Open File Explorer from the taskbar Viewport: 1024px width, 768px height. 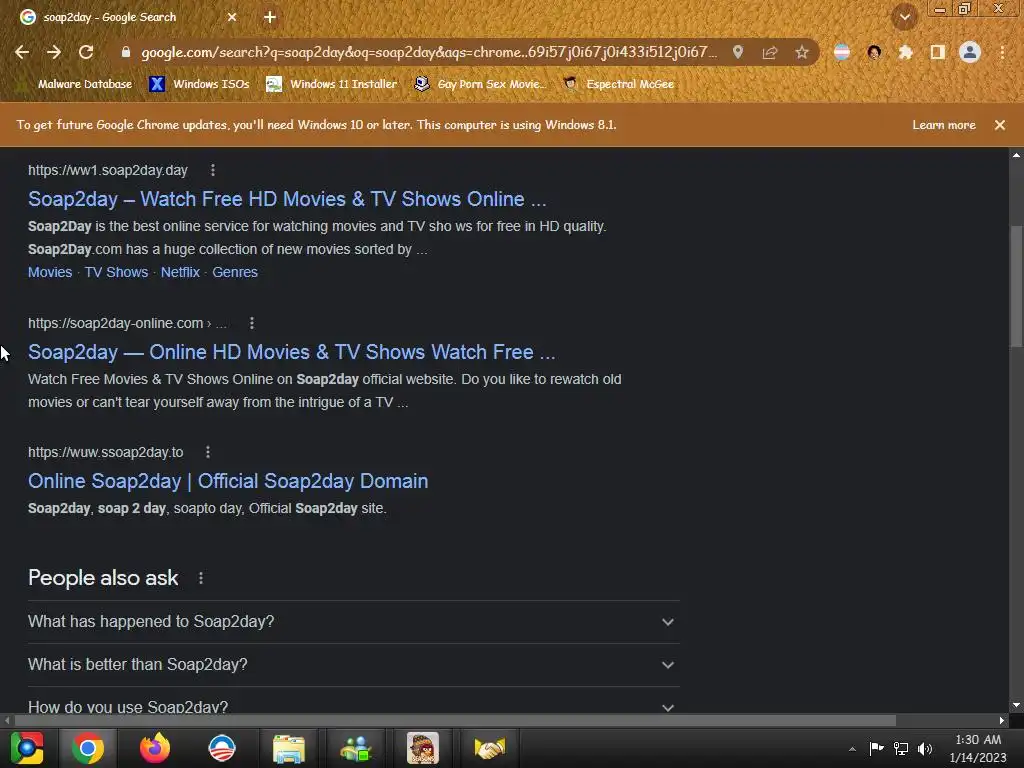pyautogui.click(x=289, y=748)
